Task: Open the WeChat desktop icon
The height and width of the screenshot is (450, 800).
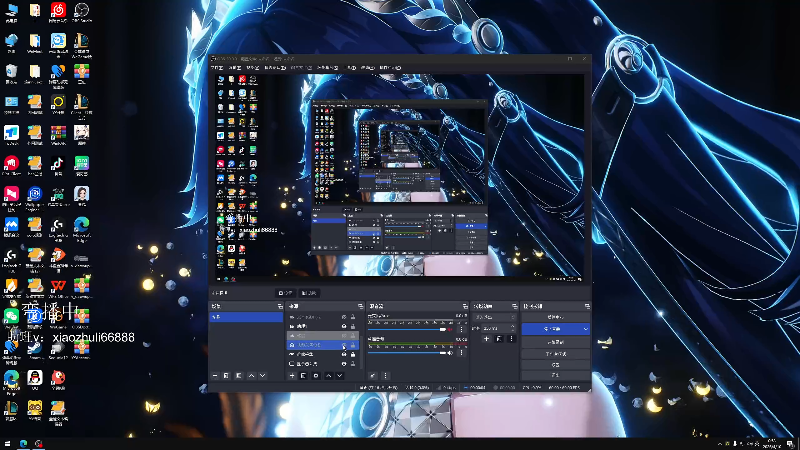Action: [x=11, y=318]
